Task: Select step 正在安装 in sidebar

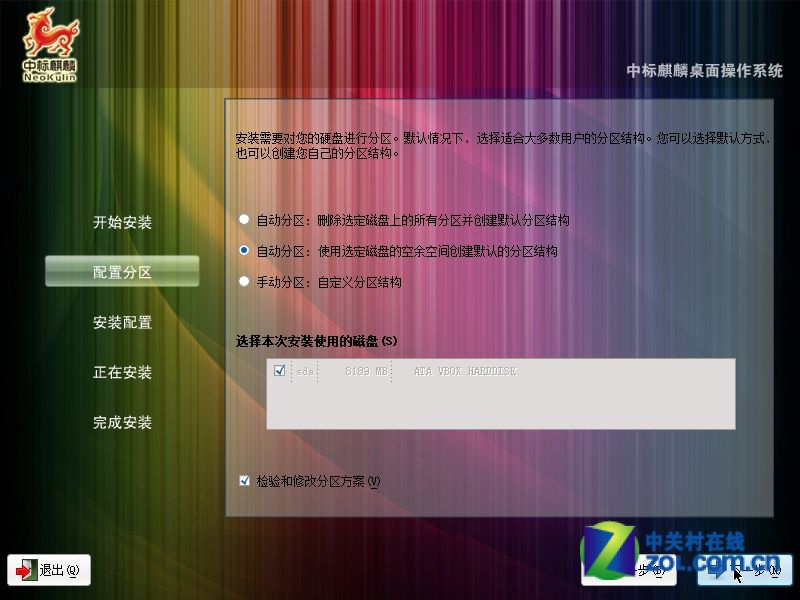Action: tap(122, 372)
